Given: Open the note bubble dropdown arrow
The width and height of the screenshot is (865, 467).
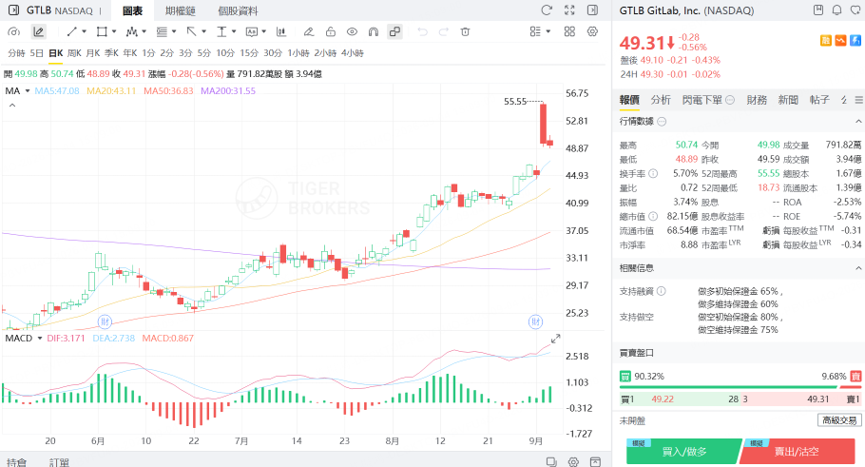Looking at the screenshot, I should click(264, 32).
